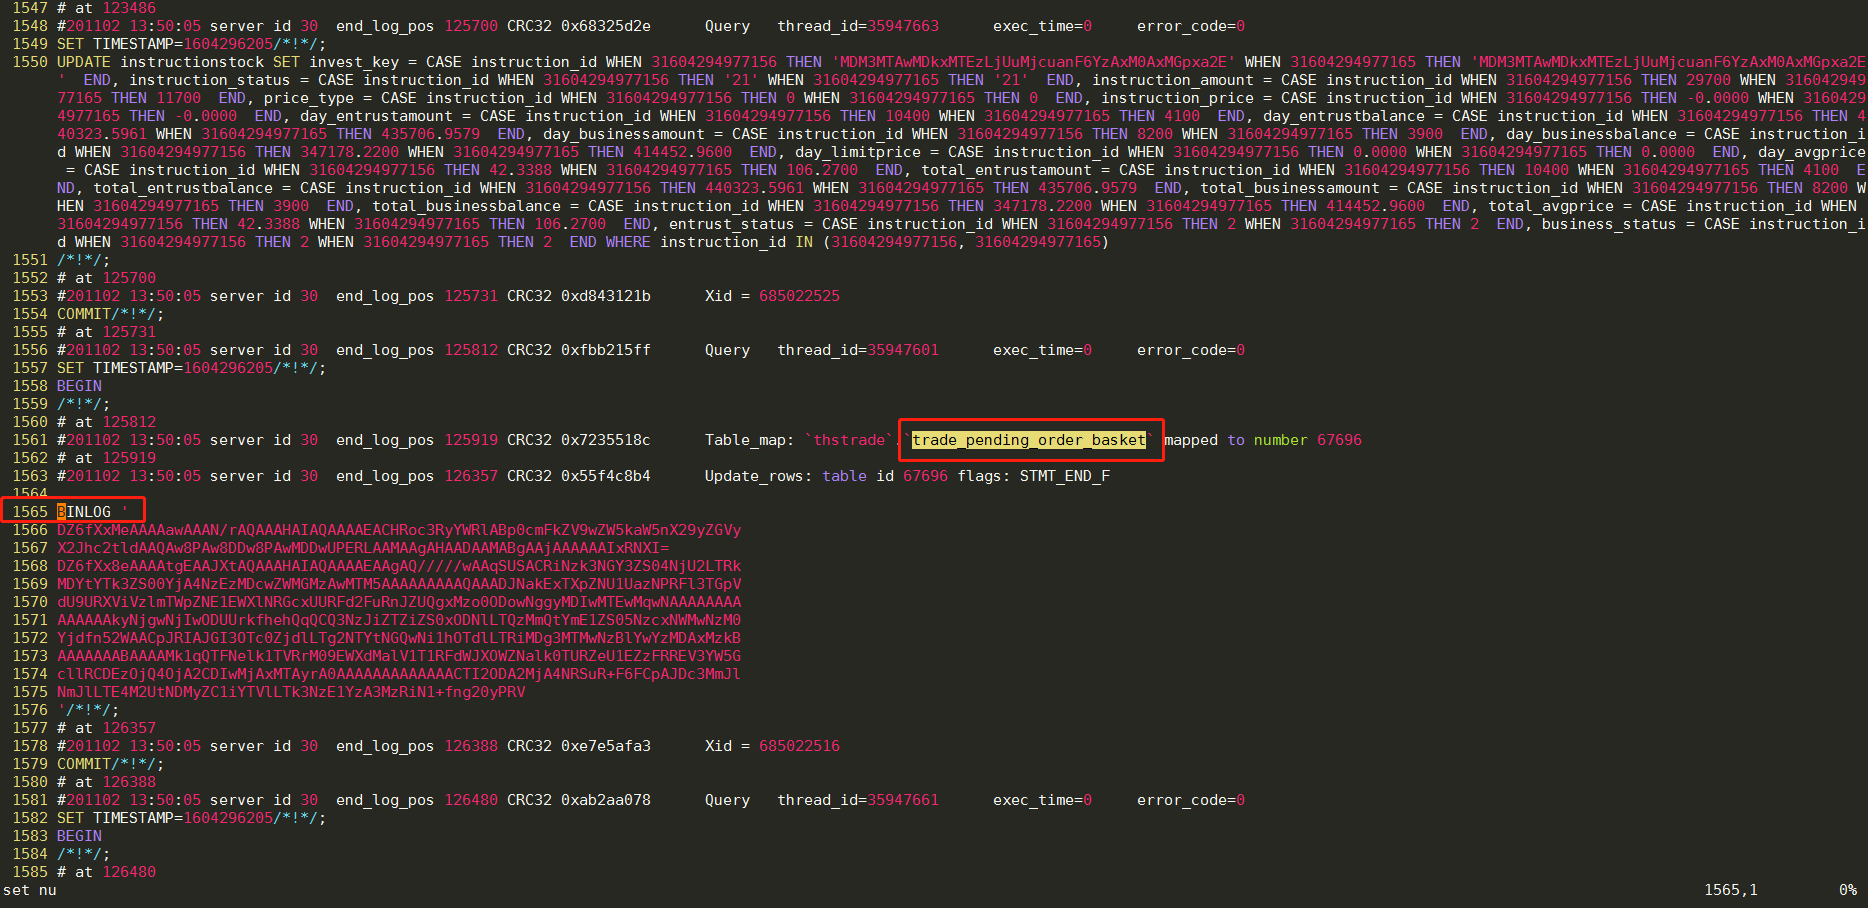Click 'SET TIMESTAMP' on line 1582
The height and width of the screenshot is (908, 1868).
click(115, 818)
